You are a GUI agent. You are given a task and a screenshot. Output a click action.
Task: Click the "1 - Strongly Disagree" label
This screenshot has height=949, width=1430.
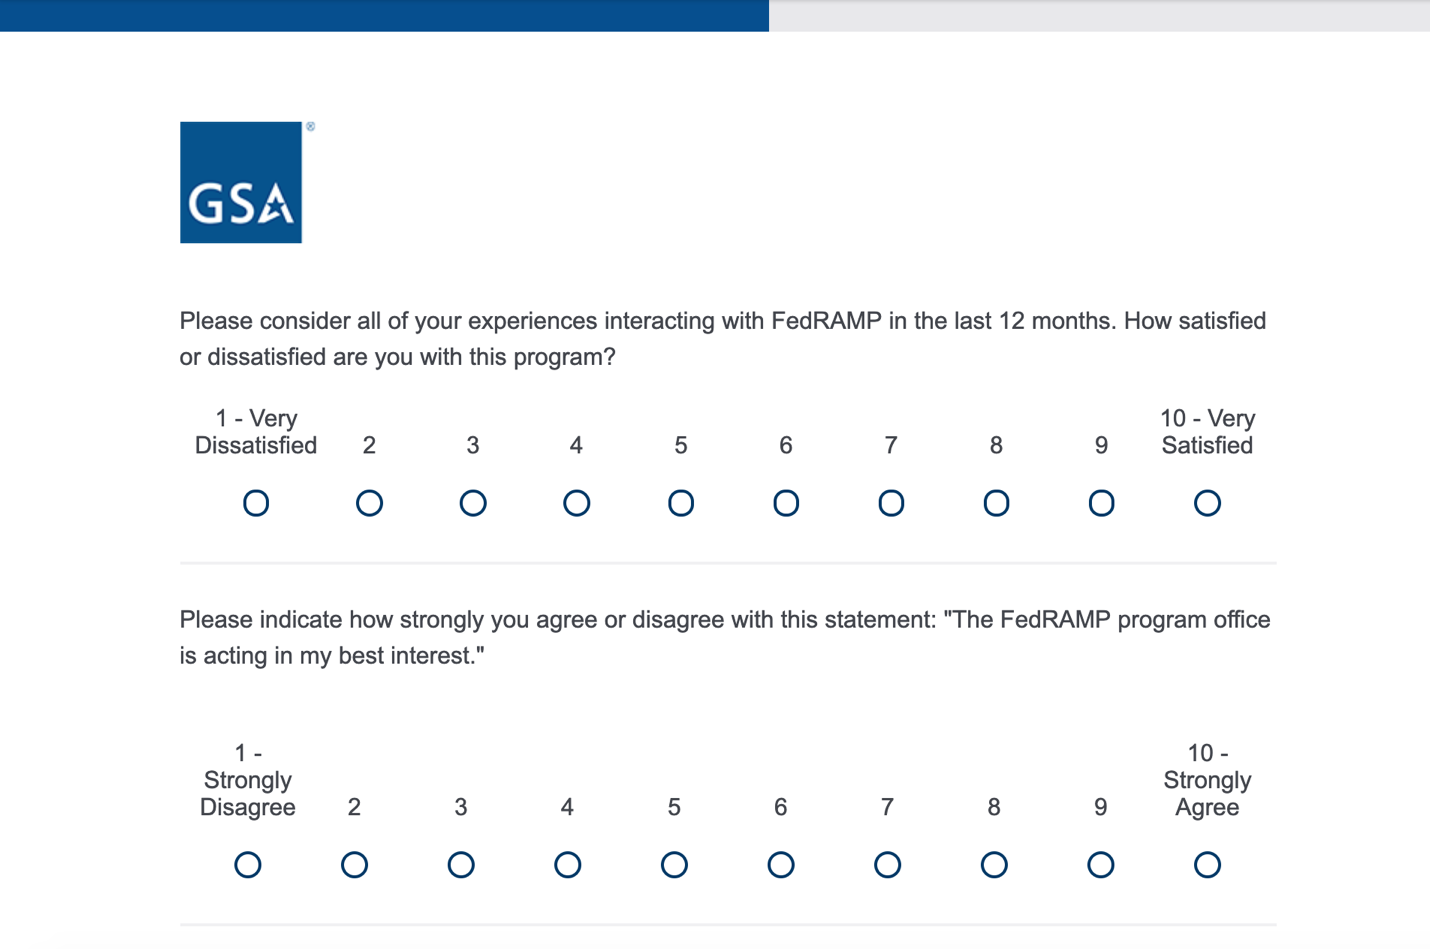point(248,780)
